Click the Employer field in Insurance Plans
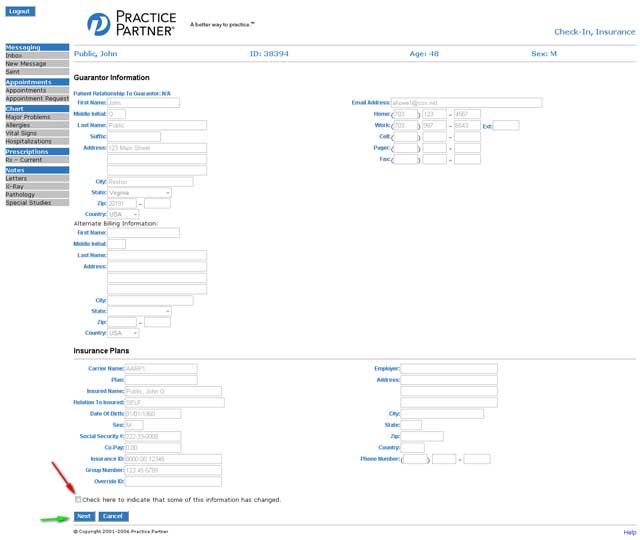The height and width of the screenshot is (540, 640). coord(449,368)
